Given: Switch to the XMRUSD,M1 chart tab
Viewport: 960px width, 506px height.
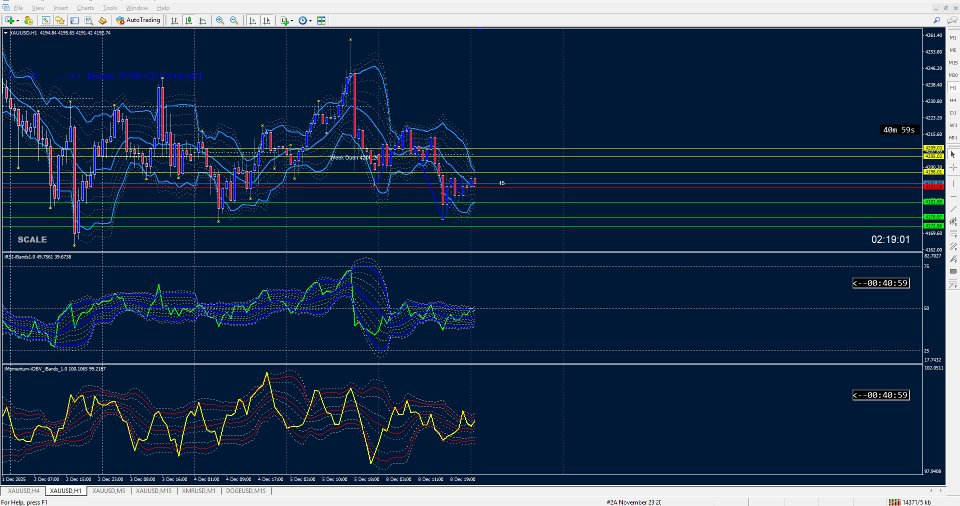Looking at the screenshot, I should point(198,491).
